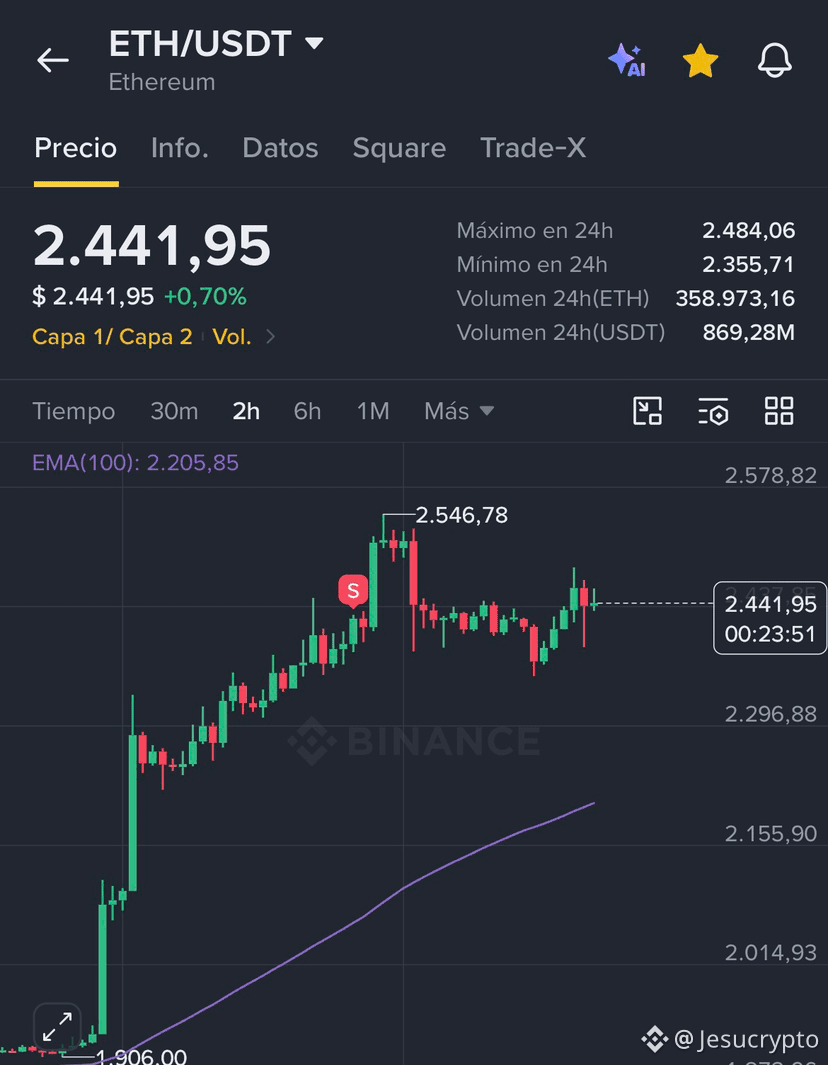Open the Datos tab
828x1065 pixels.
pos(281,148)
